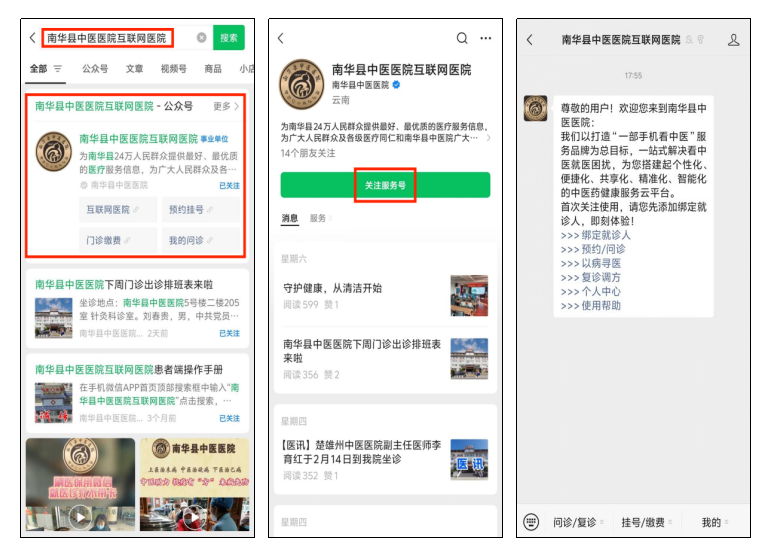Switch to the 公众号 tab
Screen dimensions: 765x551
[95, 69]
